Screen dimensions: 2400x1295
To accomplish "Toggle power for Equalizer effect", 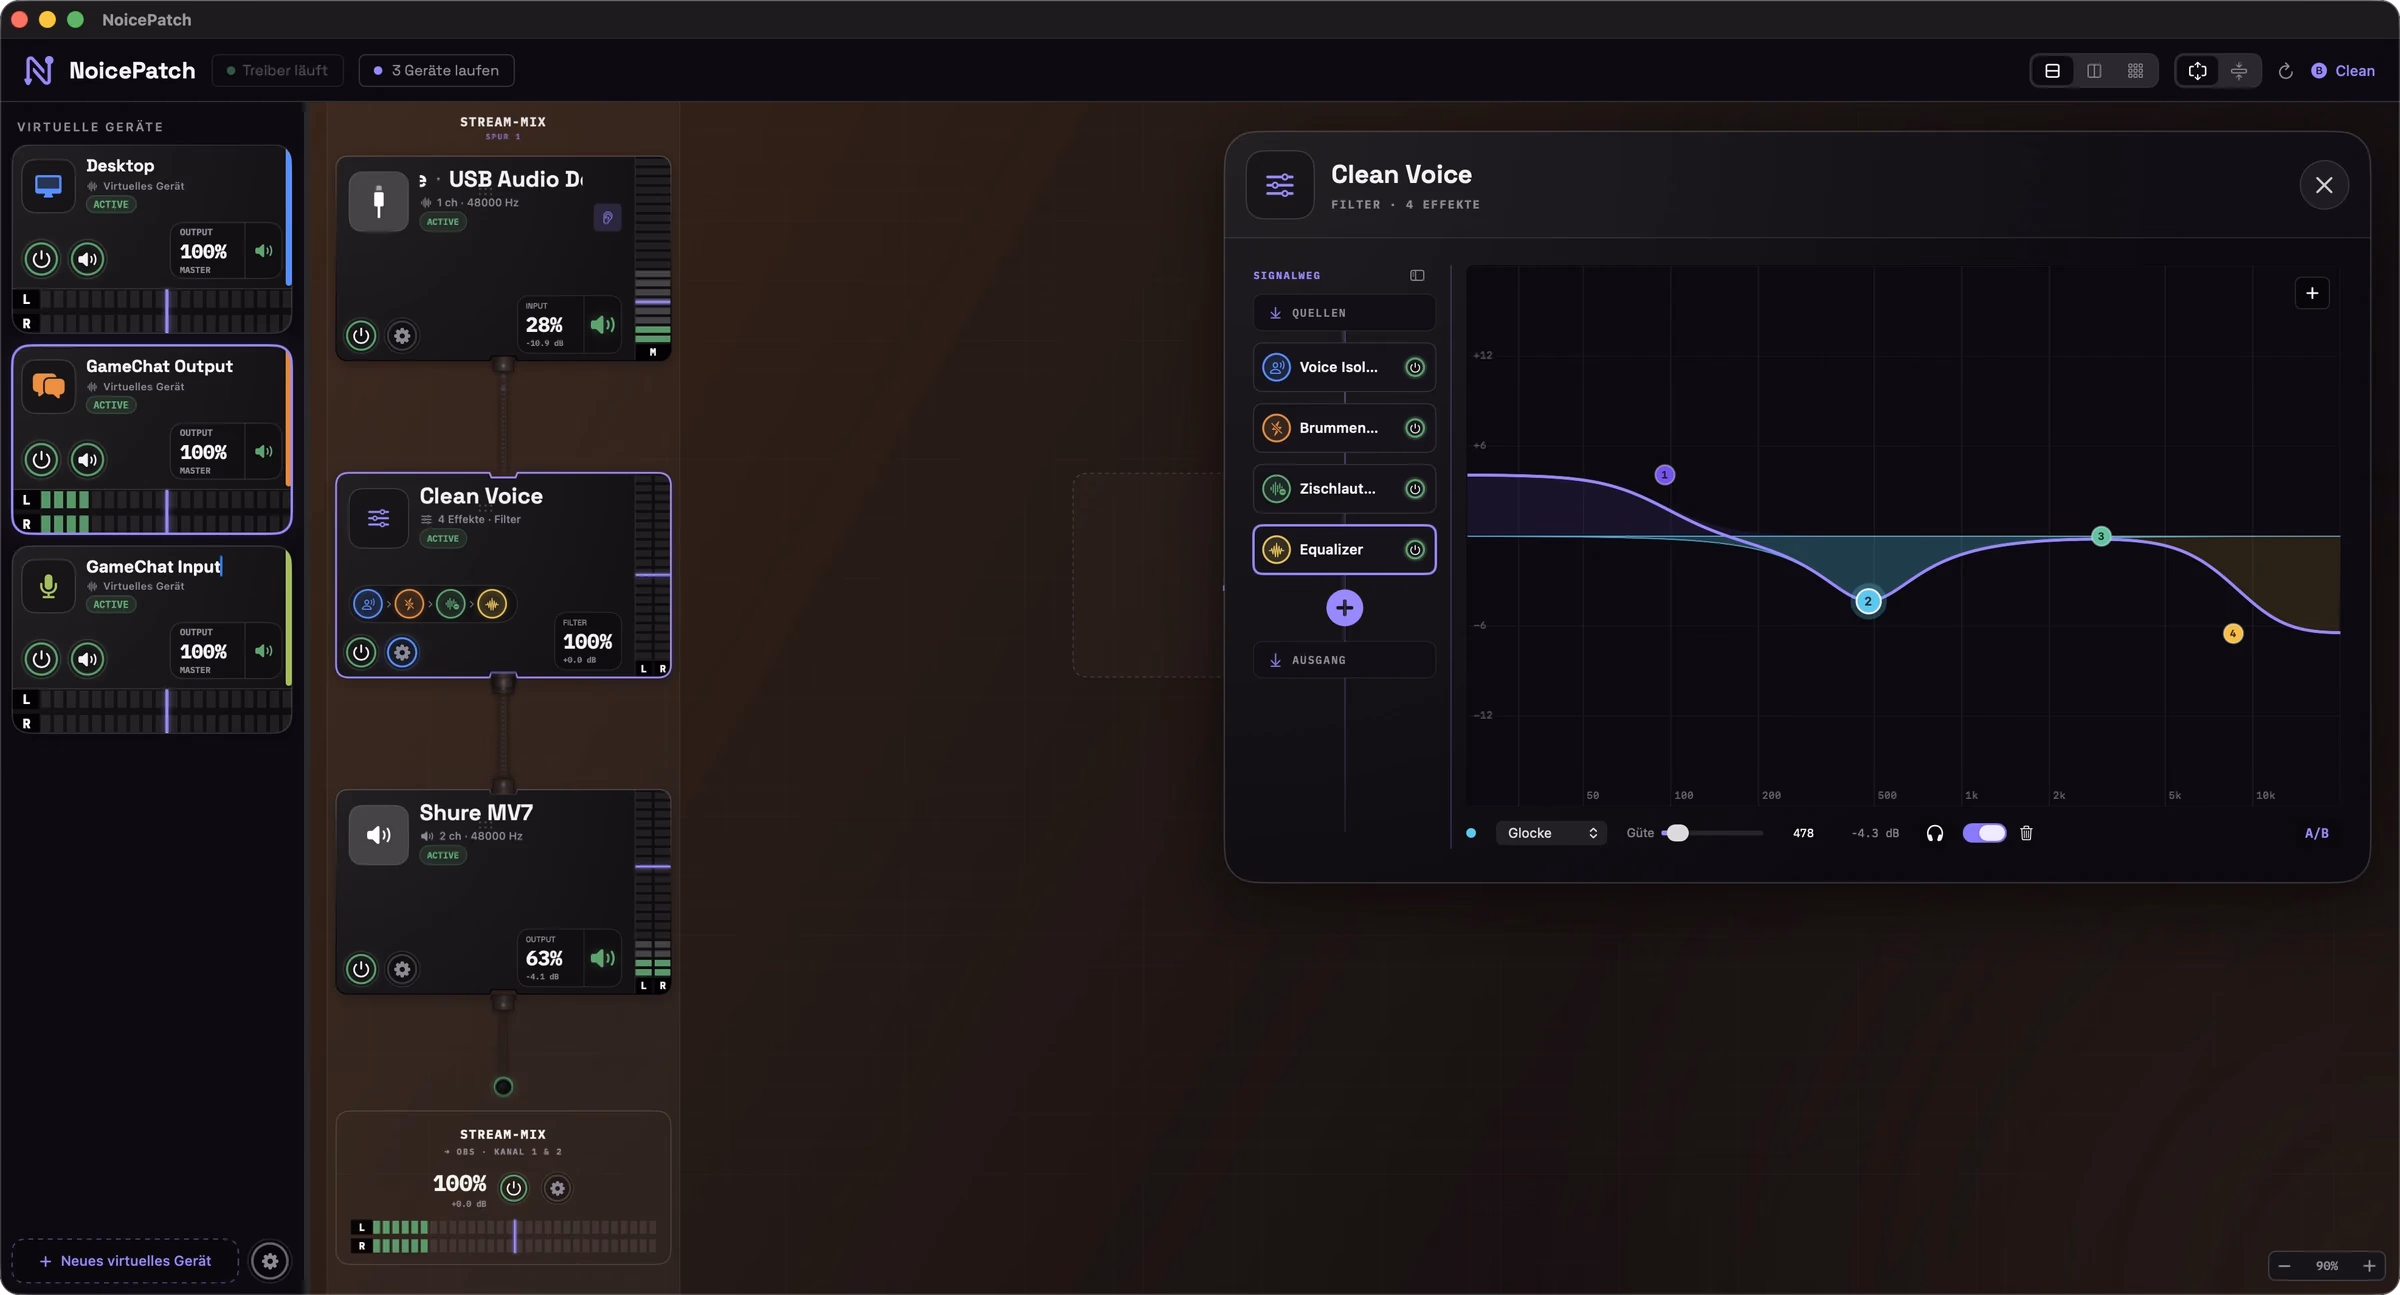I will 1415,550.
